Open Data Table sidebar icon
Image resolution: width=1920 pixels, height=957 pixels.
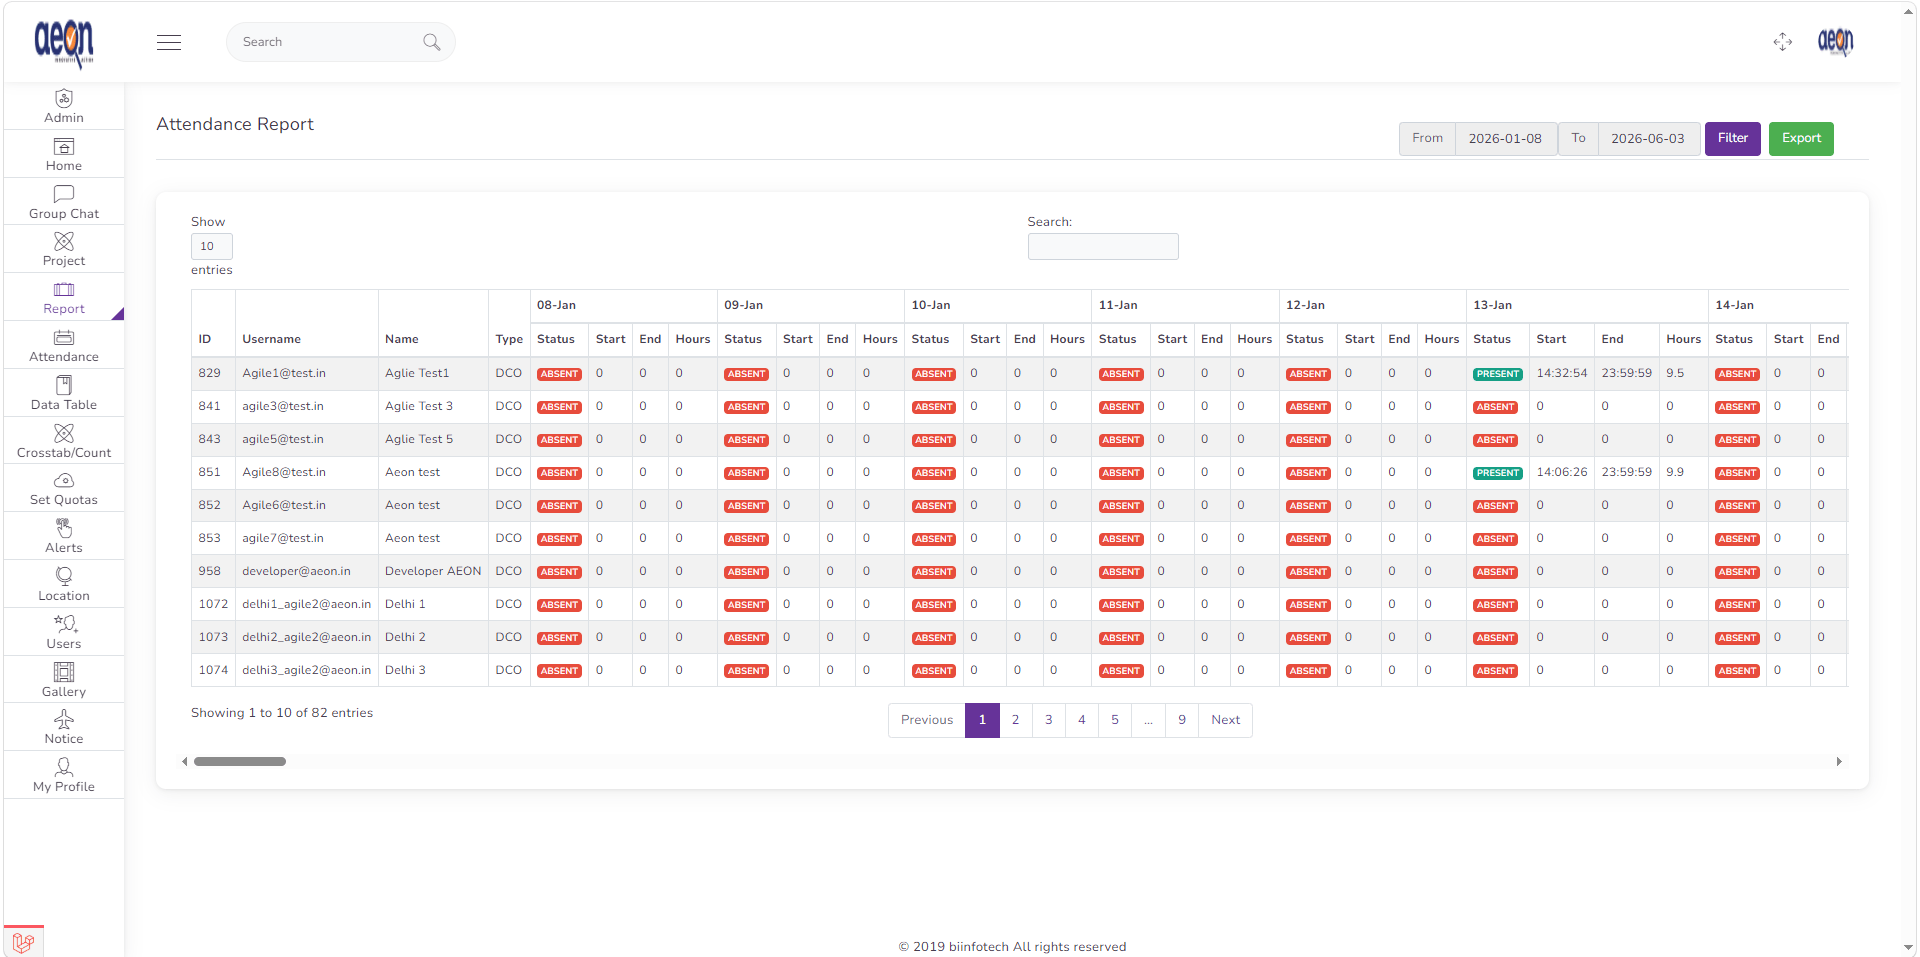pos(64,385)
